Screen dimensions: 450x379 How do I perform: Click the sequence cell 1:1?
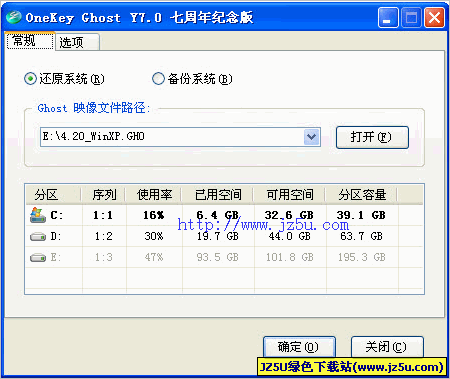103,215
